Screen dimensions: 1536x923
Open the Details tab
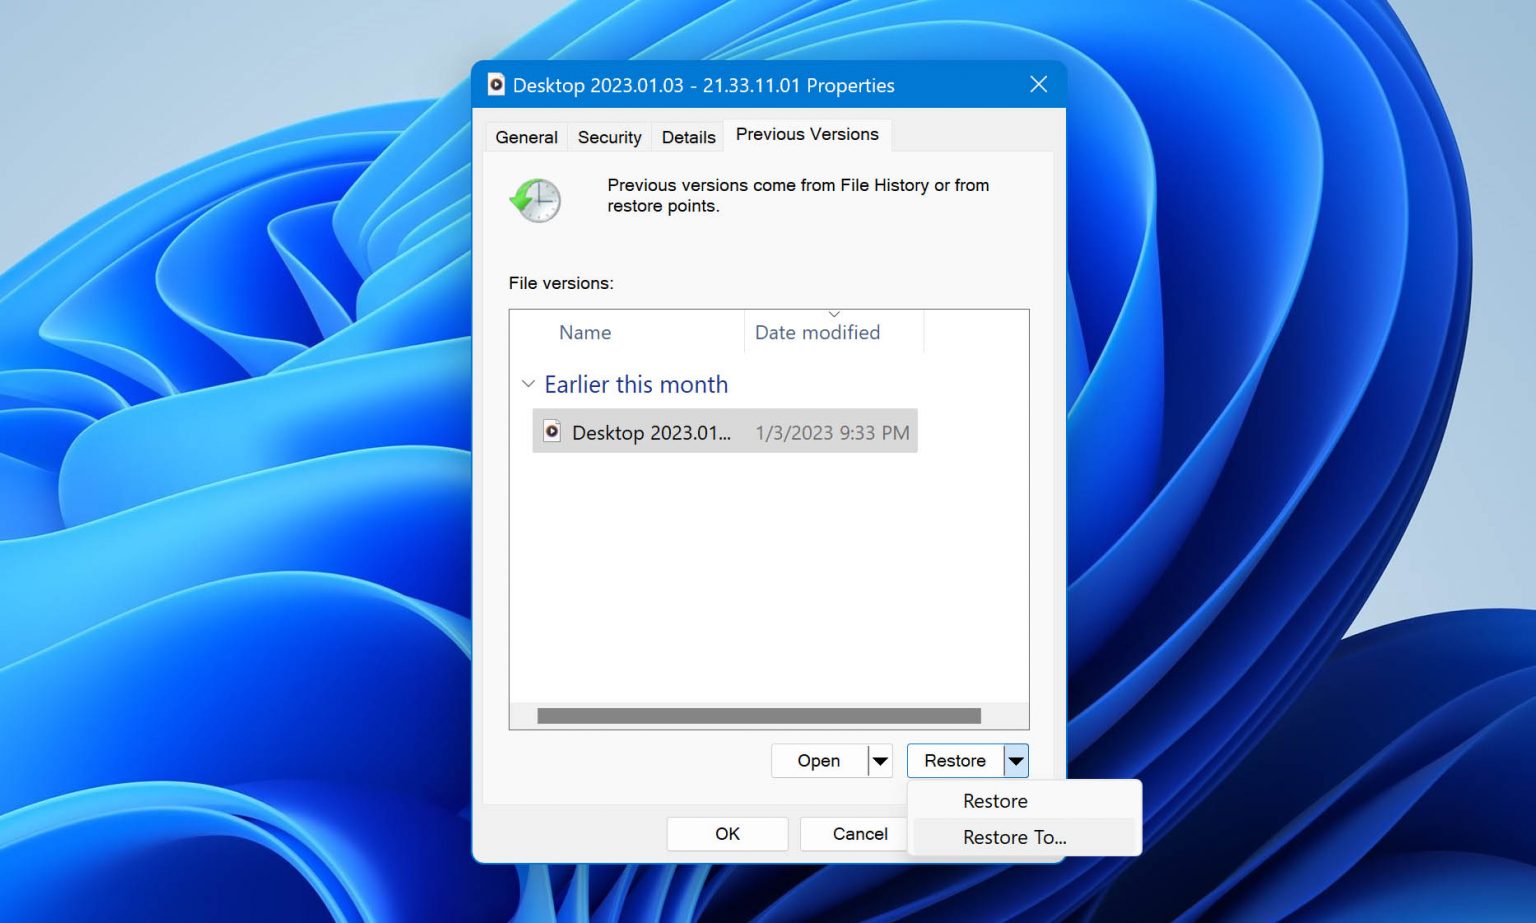pyautogui.click(x=687, y=137)
